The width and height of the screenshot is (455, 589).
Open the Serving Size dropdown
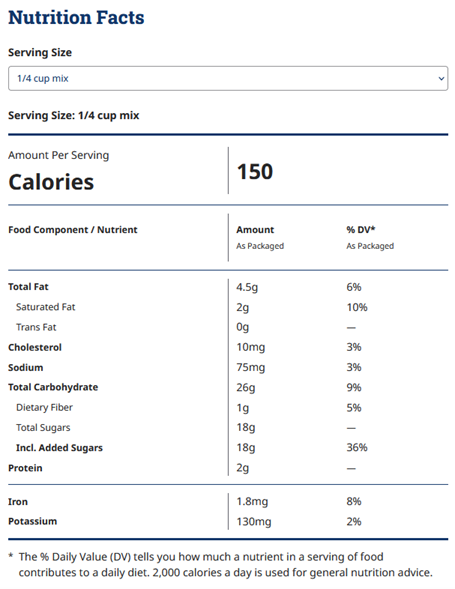point(228,79)
